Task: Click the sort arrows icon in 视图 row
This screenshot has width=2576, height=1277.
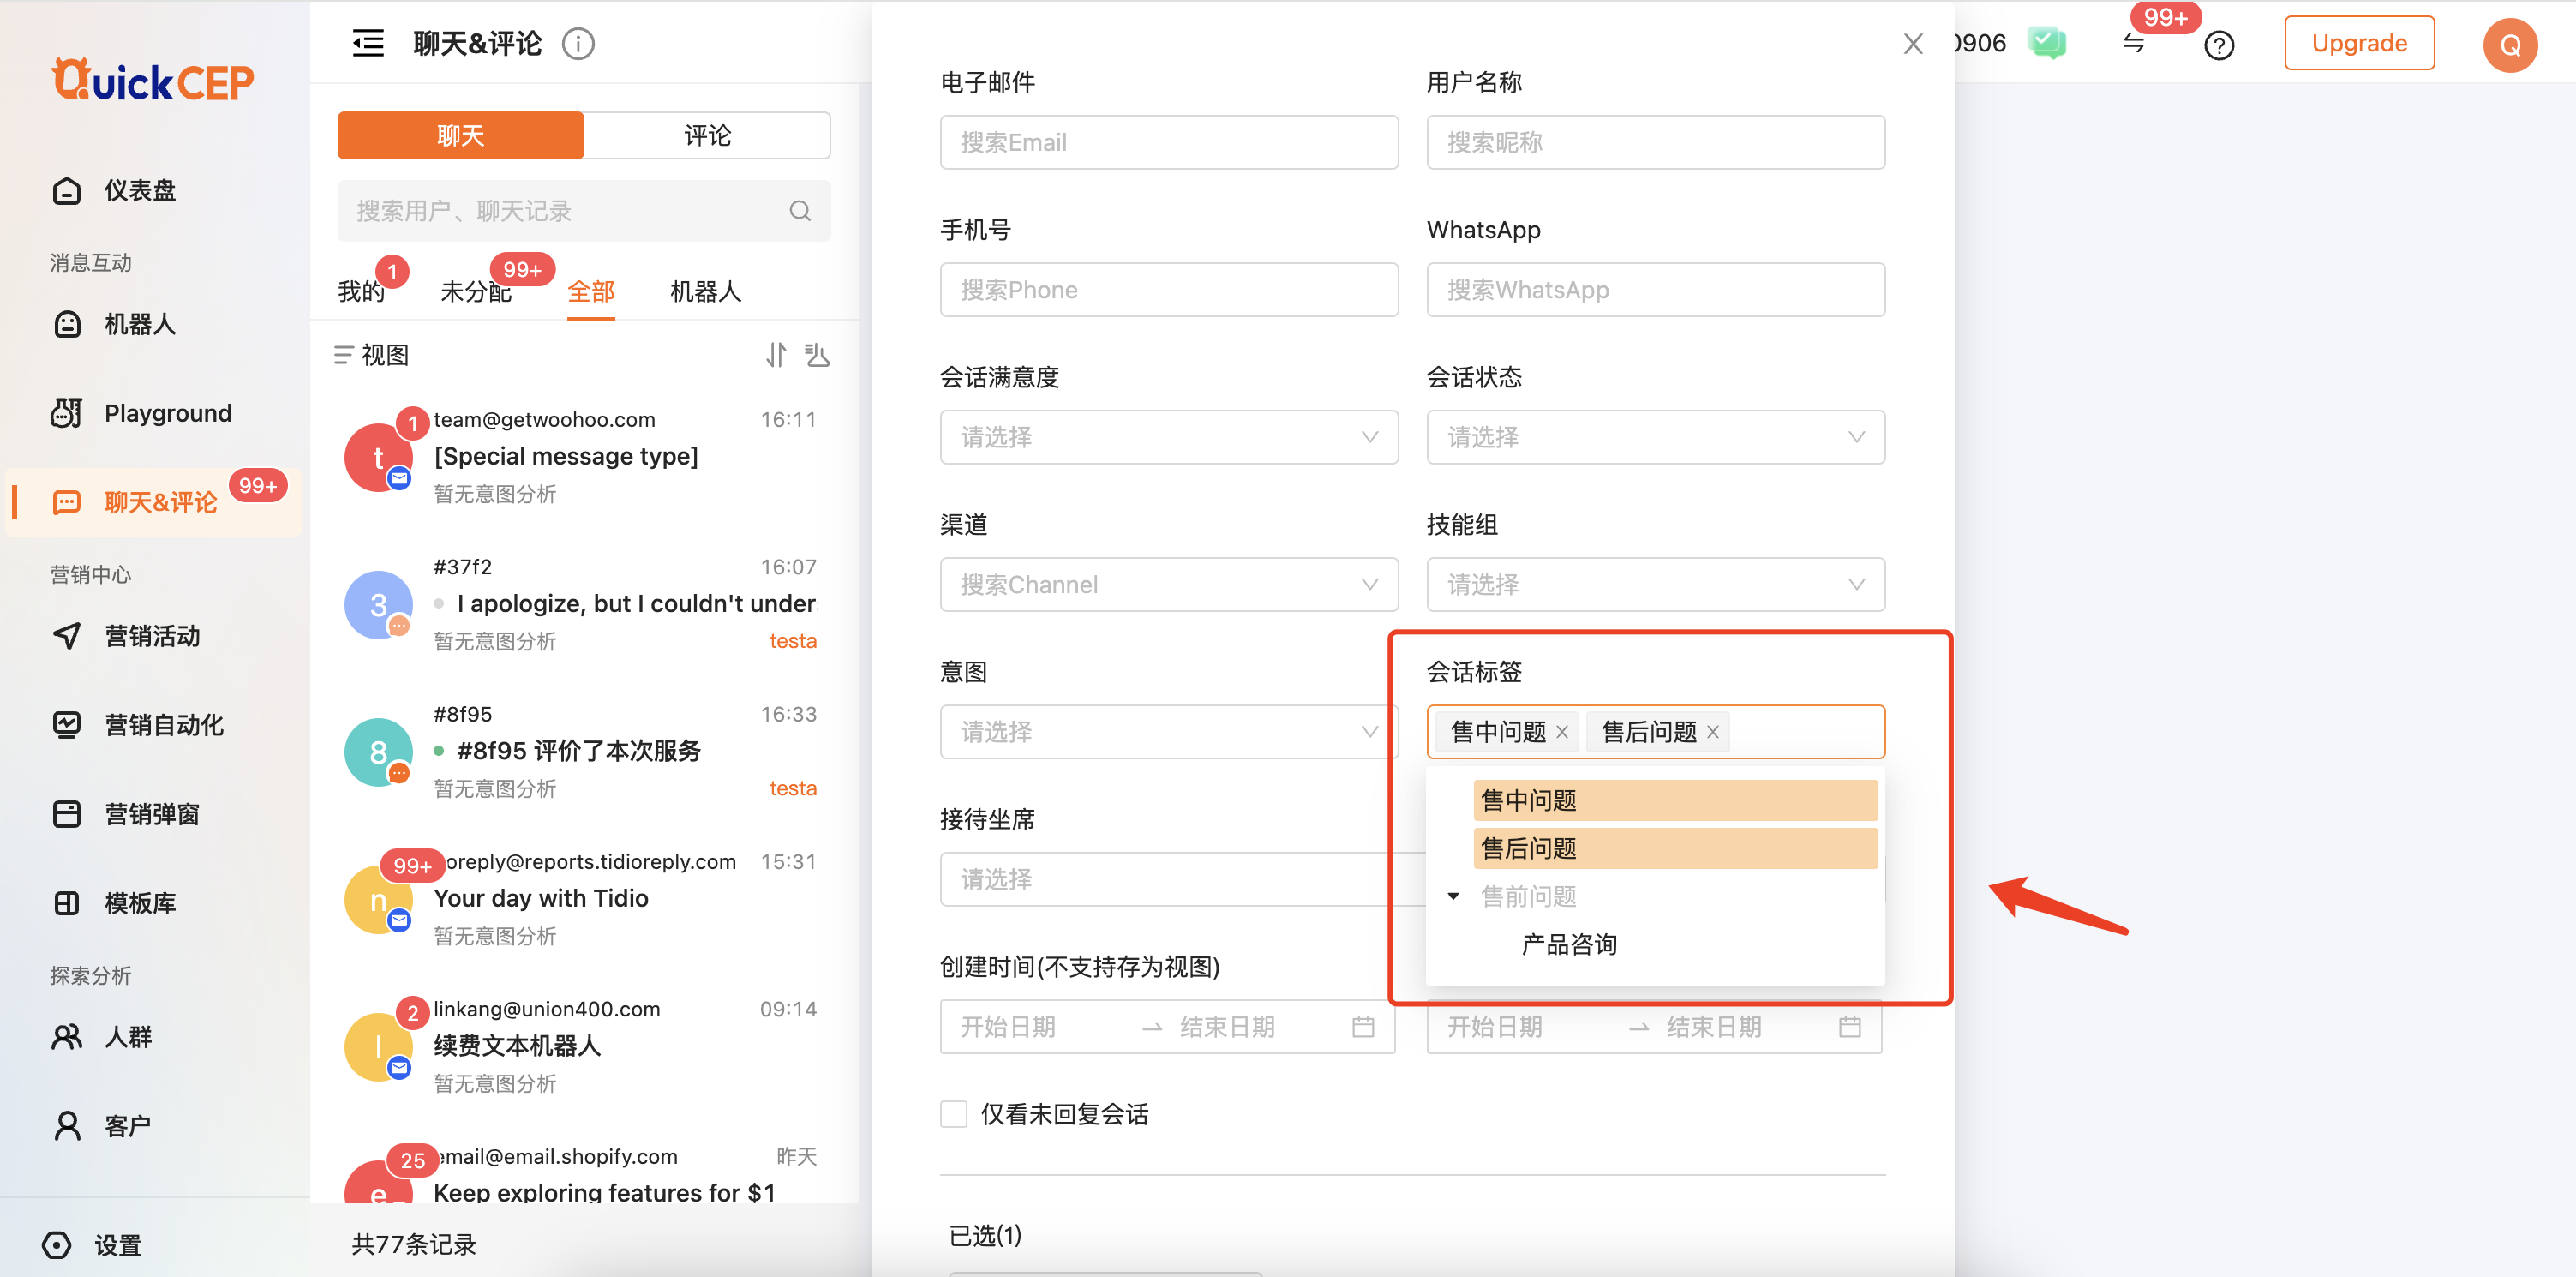Action: click(776, 355)
